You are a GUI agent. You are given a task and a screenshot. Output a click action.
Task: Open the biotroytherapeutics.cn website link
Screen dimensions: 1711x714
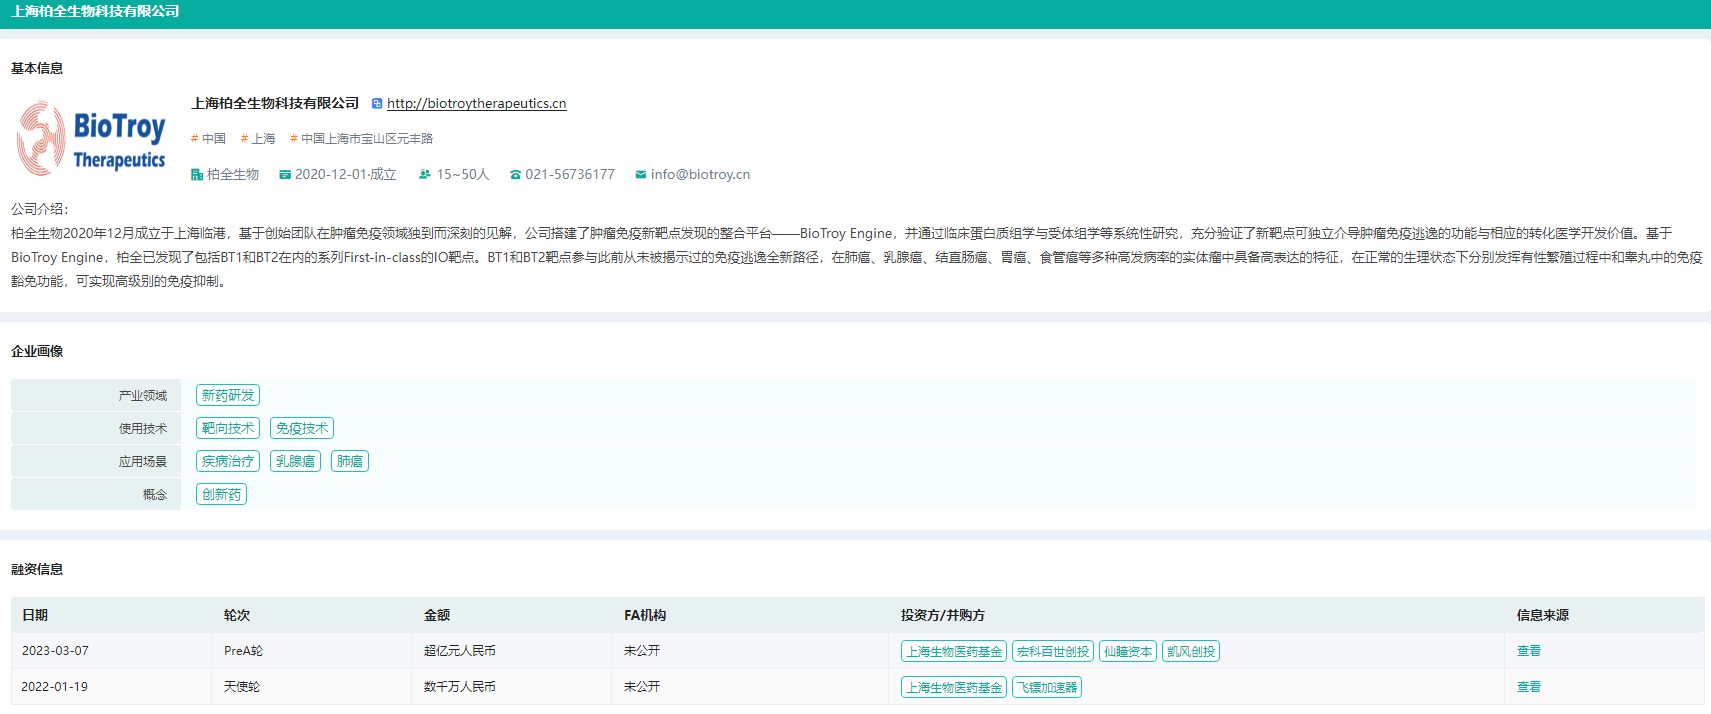click(476, 104)
